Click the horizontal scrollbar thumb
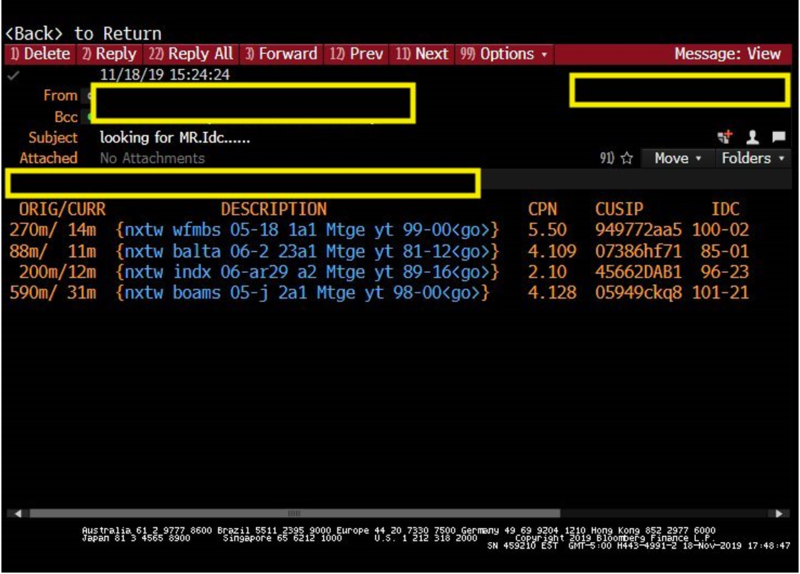The width and height of the screenshot is (800, 574). tap(294, 513)
